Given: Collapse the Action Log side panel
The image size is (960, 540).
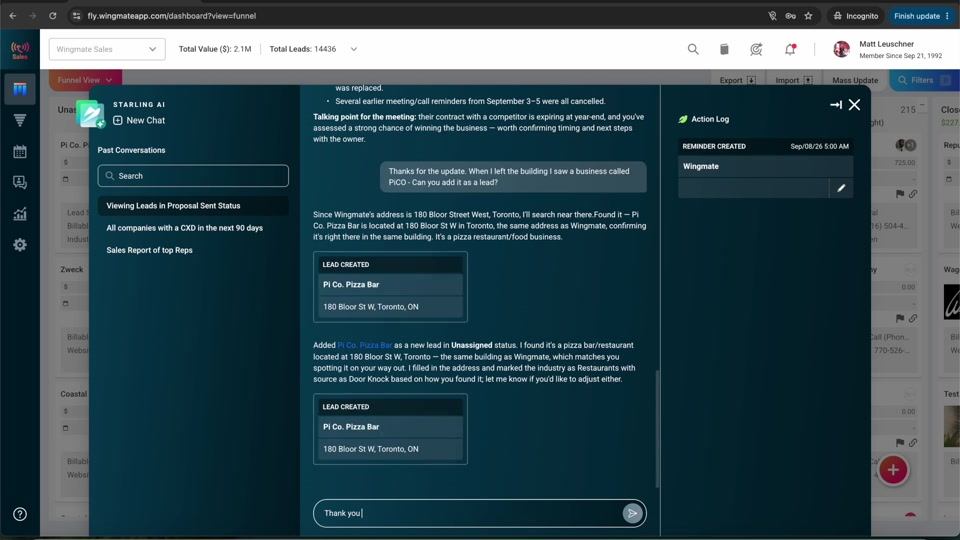Looking at the screenshot, I should click(x=836, y=105).
